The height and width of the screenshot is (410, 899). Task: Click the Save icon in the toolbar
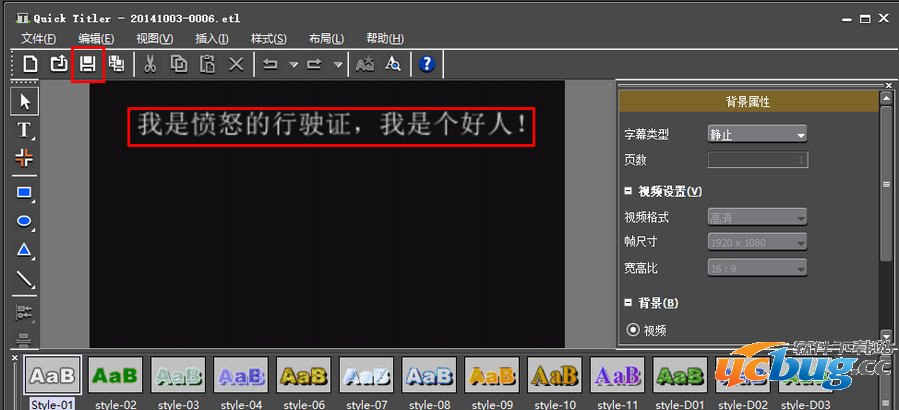(88, 64)
